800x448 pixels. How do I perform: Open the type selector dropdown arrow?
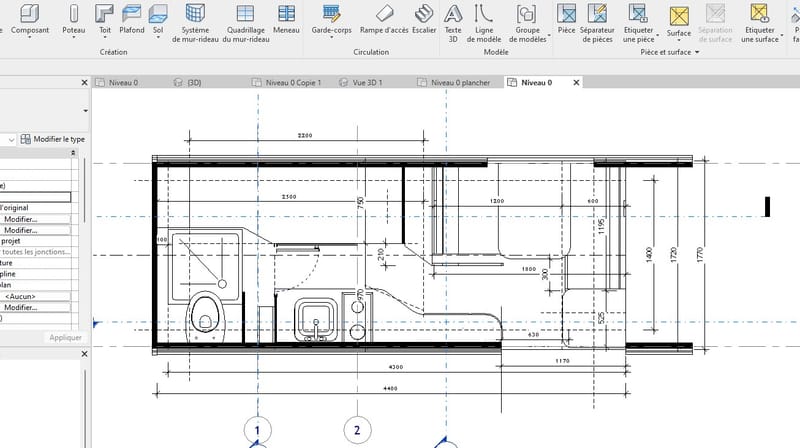pos(85,110)
